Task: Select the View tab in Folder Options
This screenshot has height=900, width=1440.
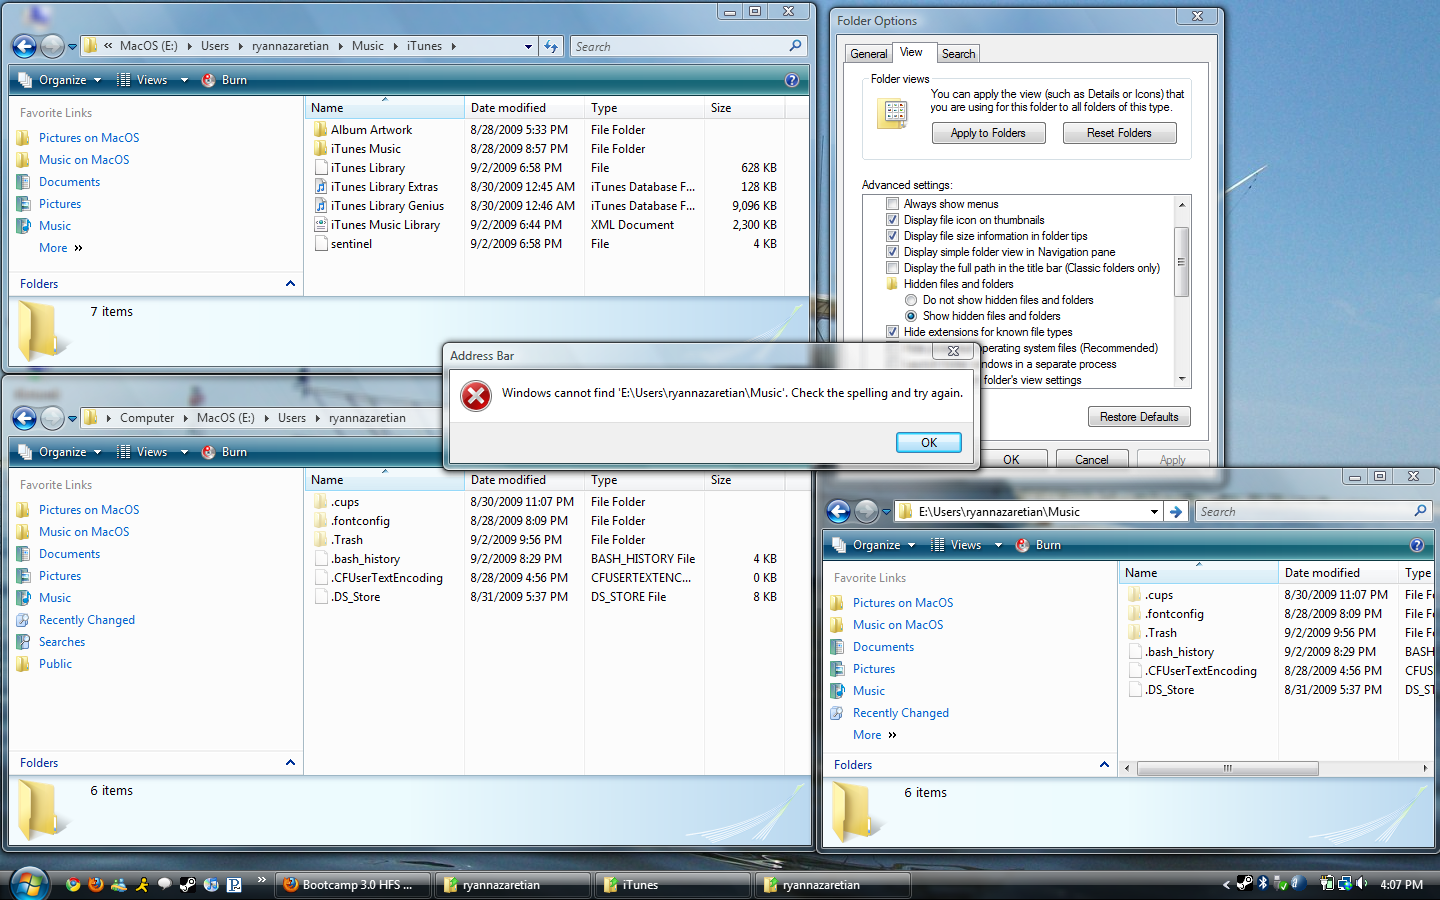Action: [911, 52]
